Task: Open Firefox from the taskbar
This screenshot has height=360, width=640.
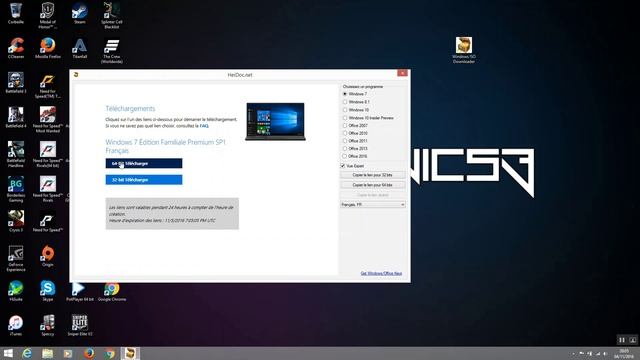Action: [x=89, y=353]
